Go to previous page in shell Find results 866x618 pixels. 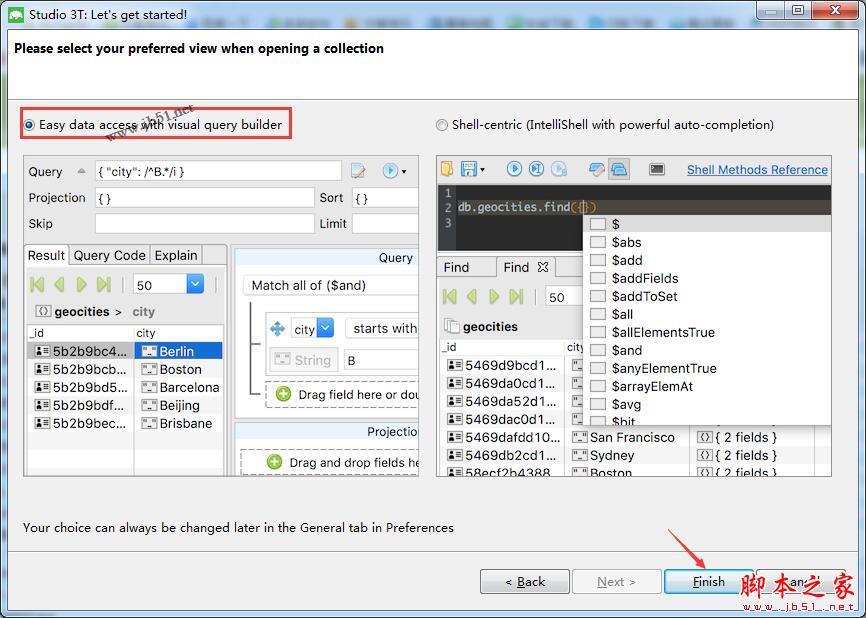click(x=472, y=297)
